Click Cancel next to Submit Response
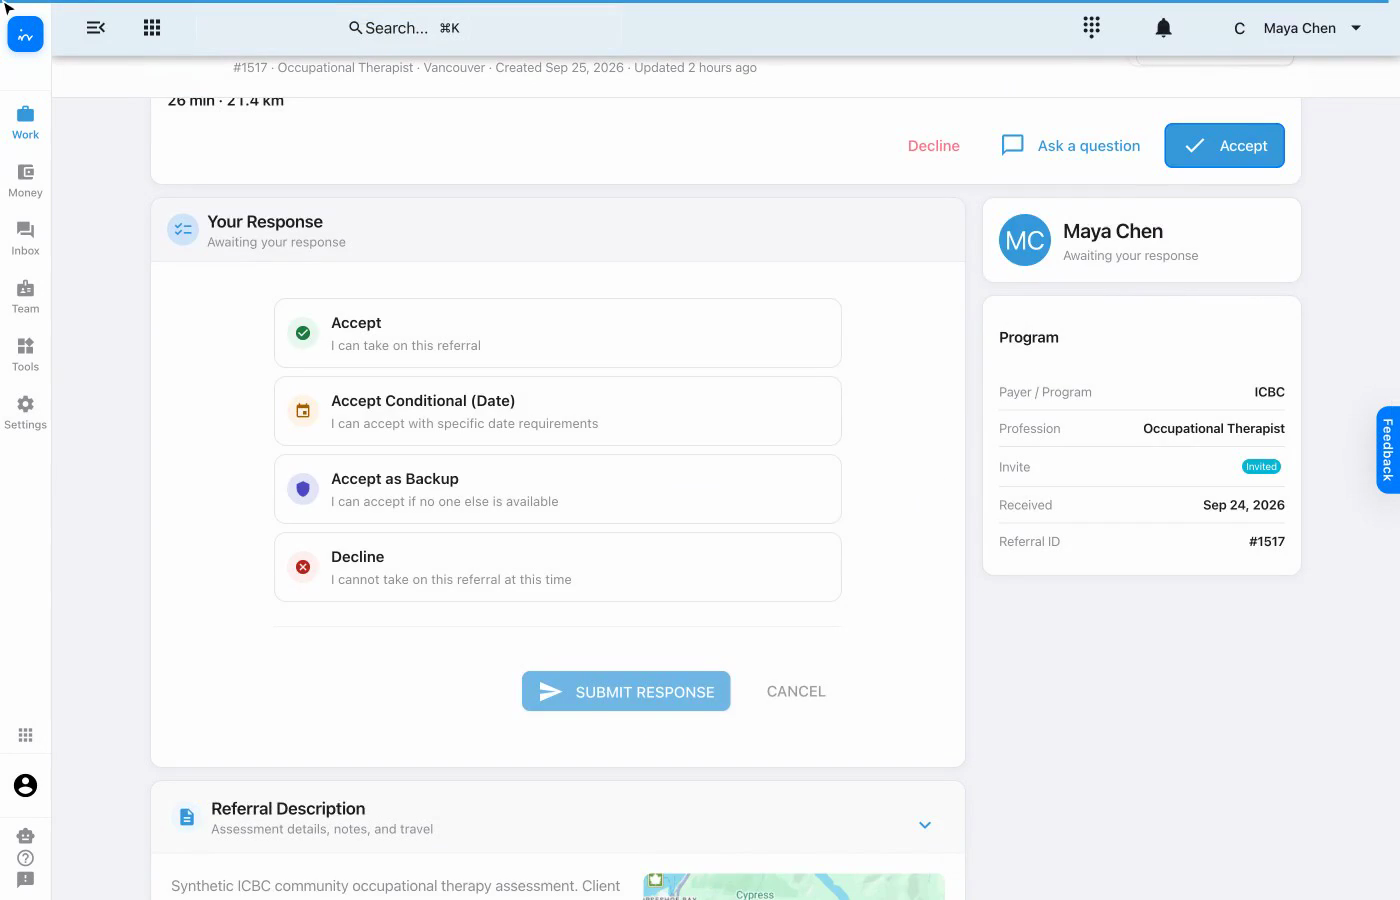This screenshot has width=1400, height=900. tap(796, 691)
